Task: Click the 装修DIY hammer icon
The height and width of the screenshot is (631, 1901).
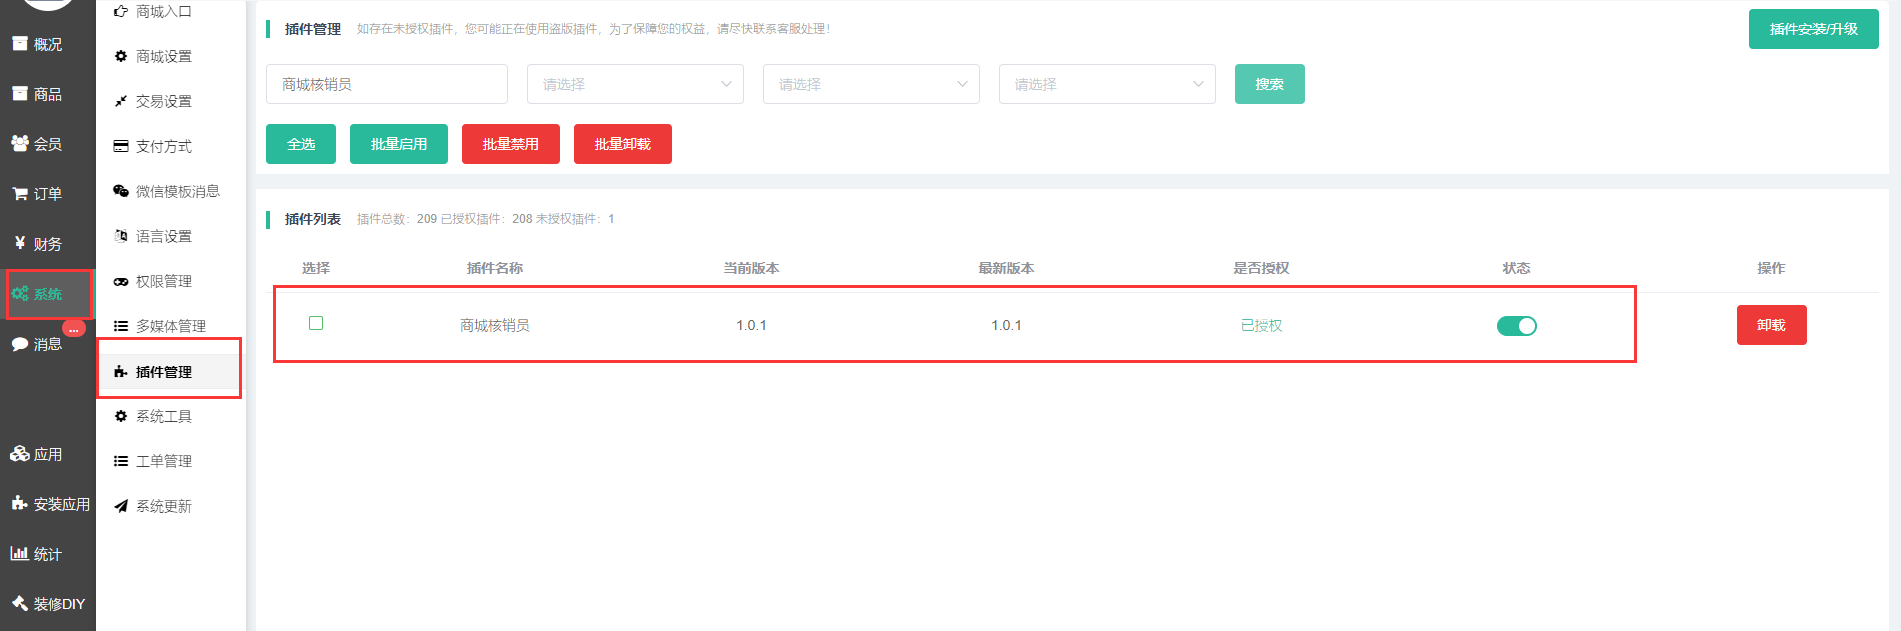Action: [x=20, y=603]
